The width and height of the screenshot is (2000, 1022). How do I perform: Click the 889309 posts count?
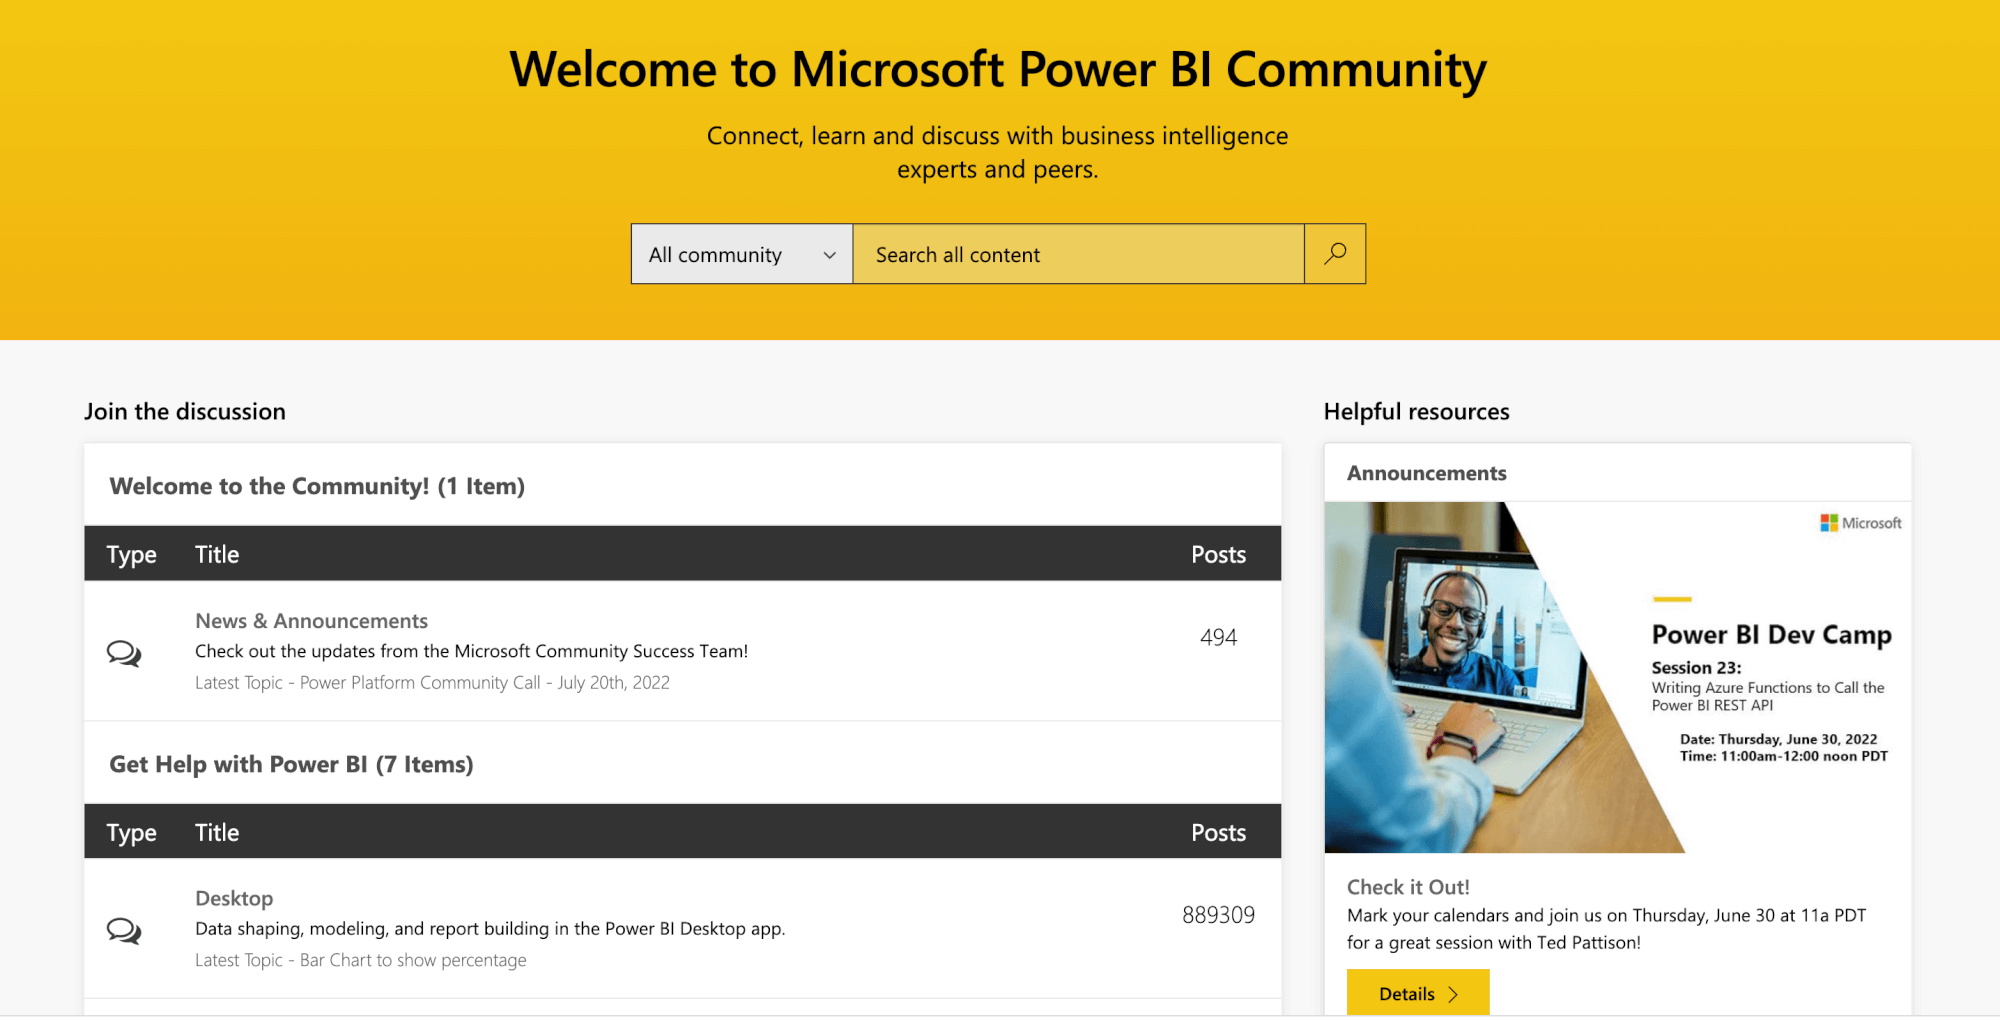pos(1218,915)
